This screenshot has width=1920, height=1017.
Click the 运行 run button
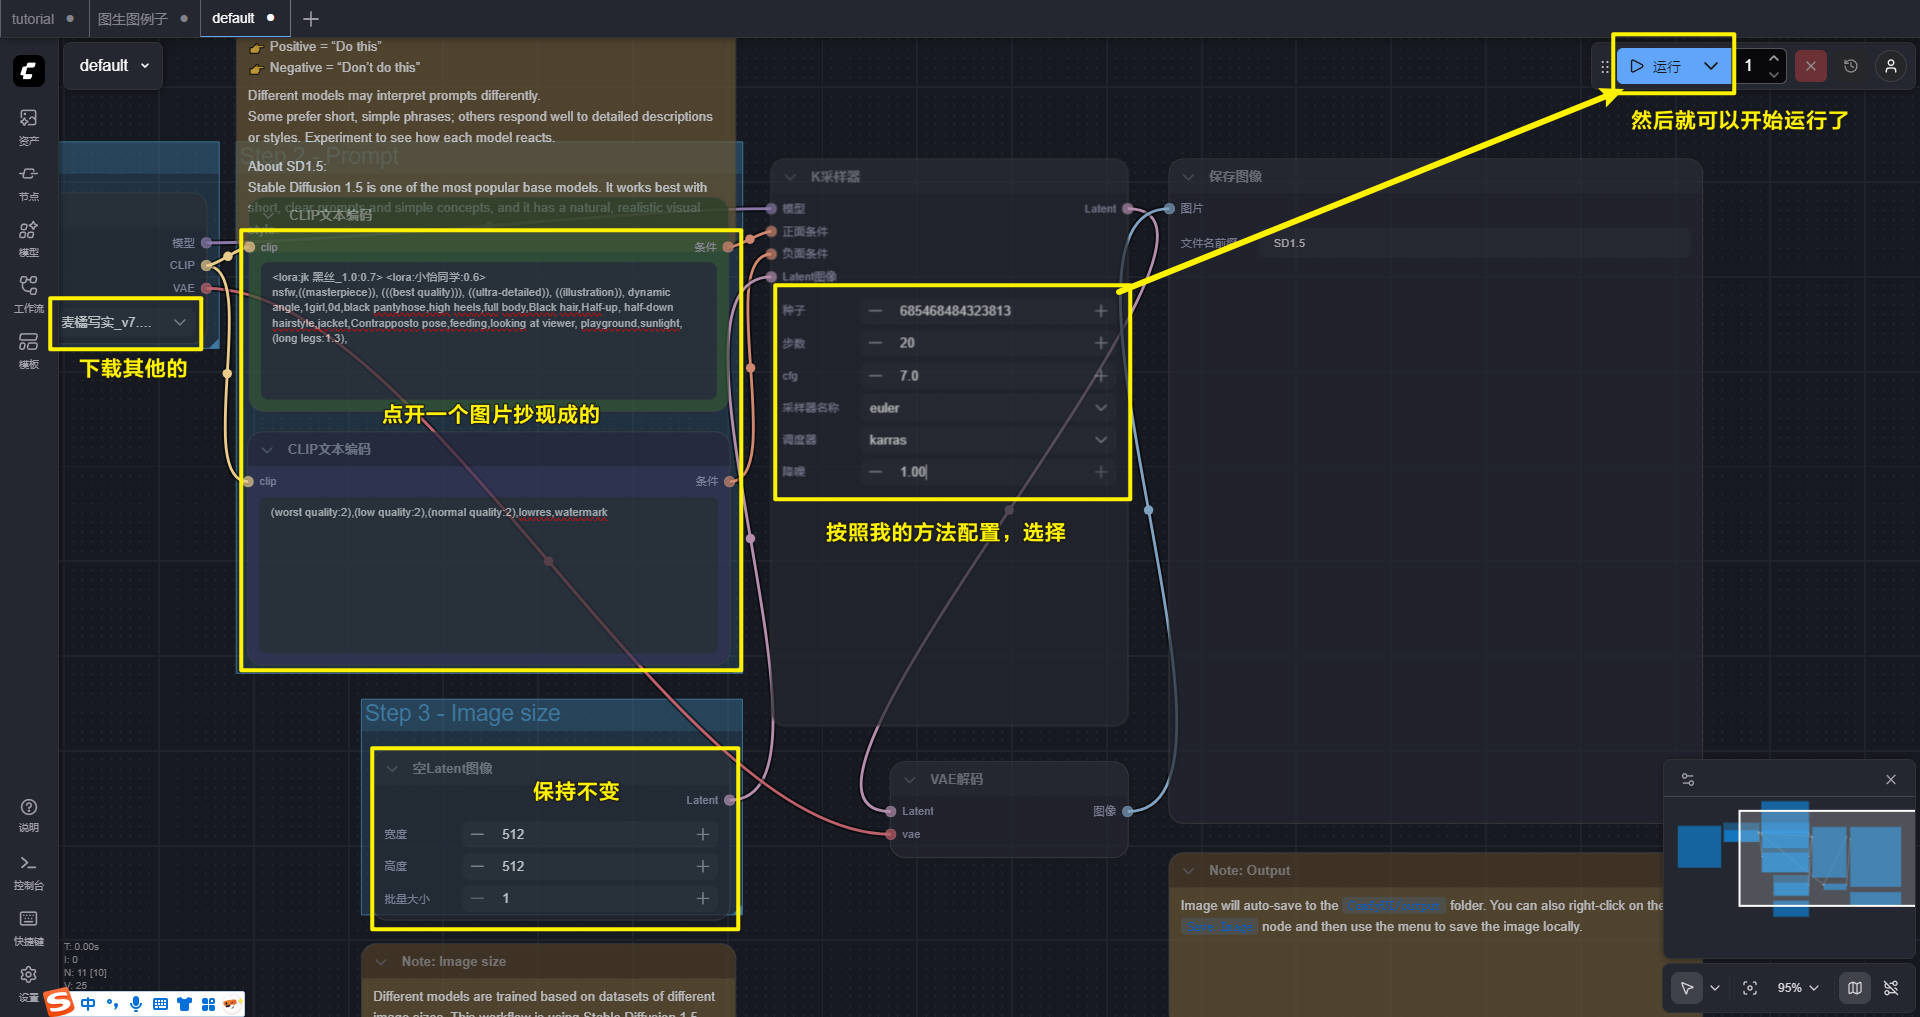tap(1657, 66)
